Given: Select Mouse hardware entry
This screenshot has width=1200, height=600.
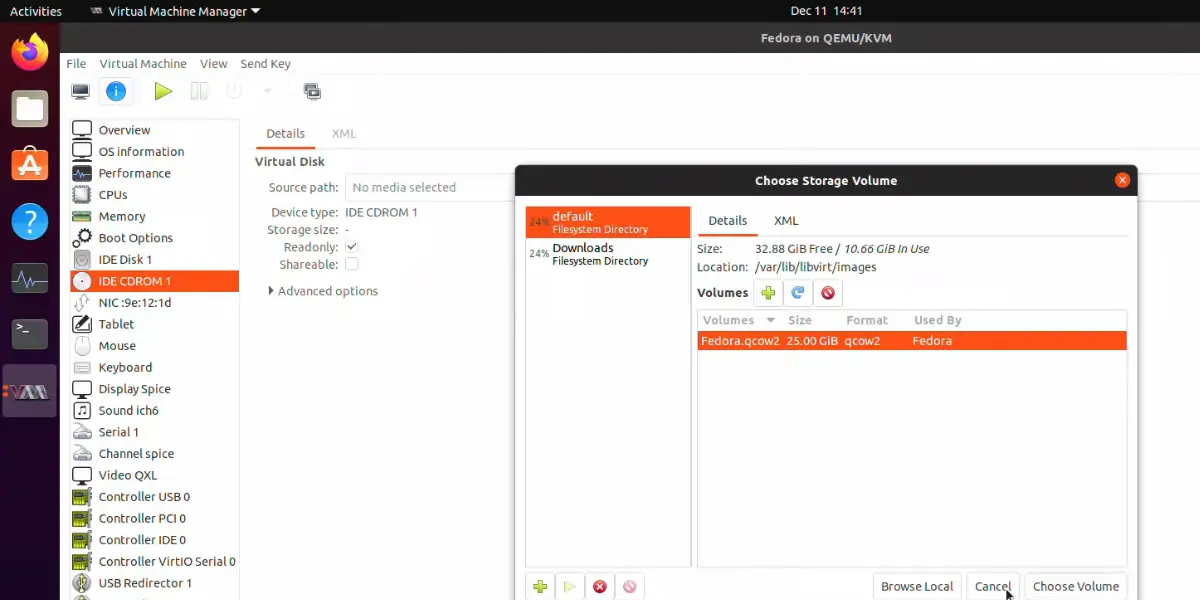Looking at the screenshot, I should [x=155, y=346].
